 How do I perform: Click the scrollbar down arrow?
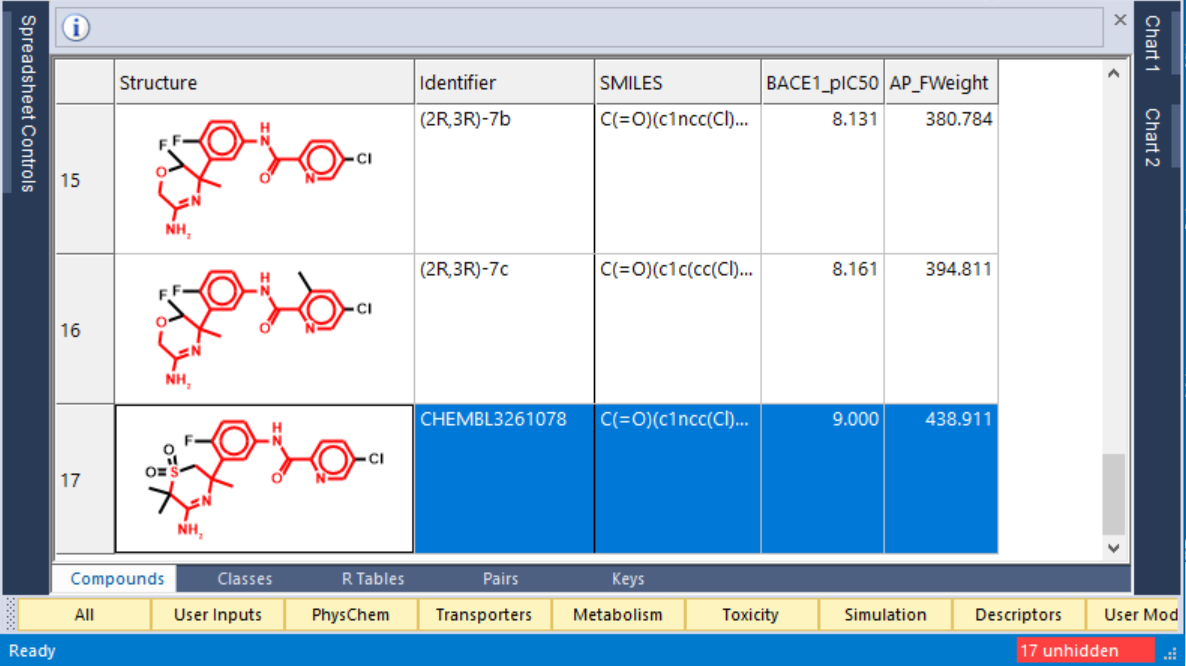[1113, 548]
